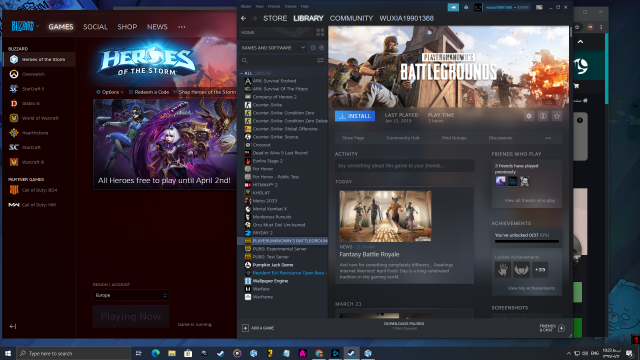Click achievements progress bar in Steam
Viewport: 640px width, 360px height.
point(527,241)
